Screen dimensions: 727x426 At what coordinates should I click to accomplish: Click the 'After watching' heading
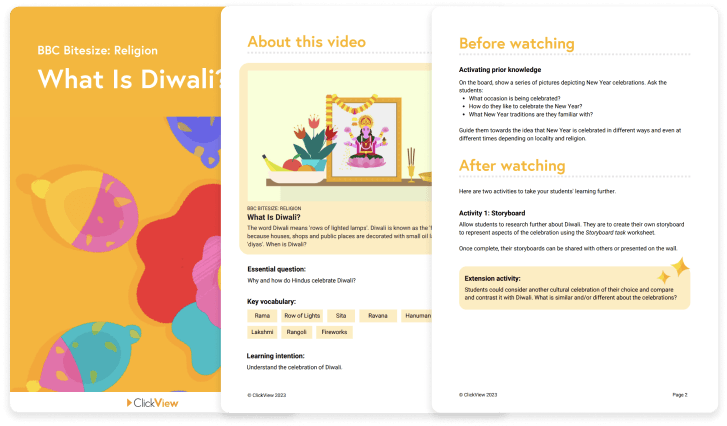pyautogui.click(x=512, y=165)
